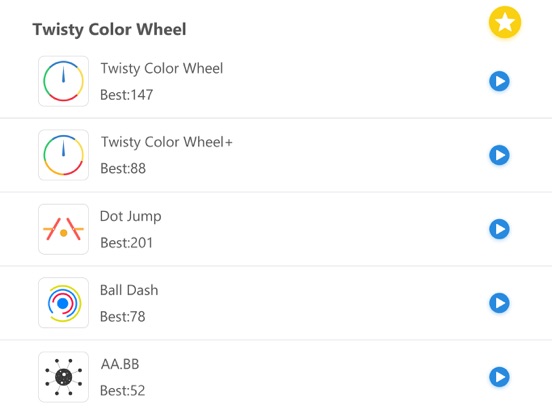Click the Twisty Color Wheel page heading
Viewport: 552px width, 414px height.
pos(109,29)
